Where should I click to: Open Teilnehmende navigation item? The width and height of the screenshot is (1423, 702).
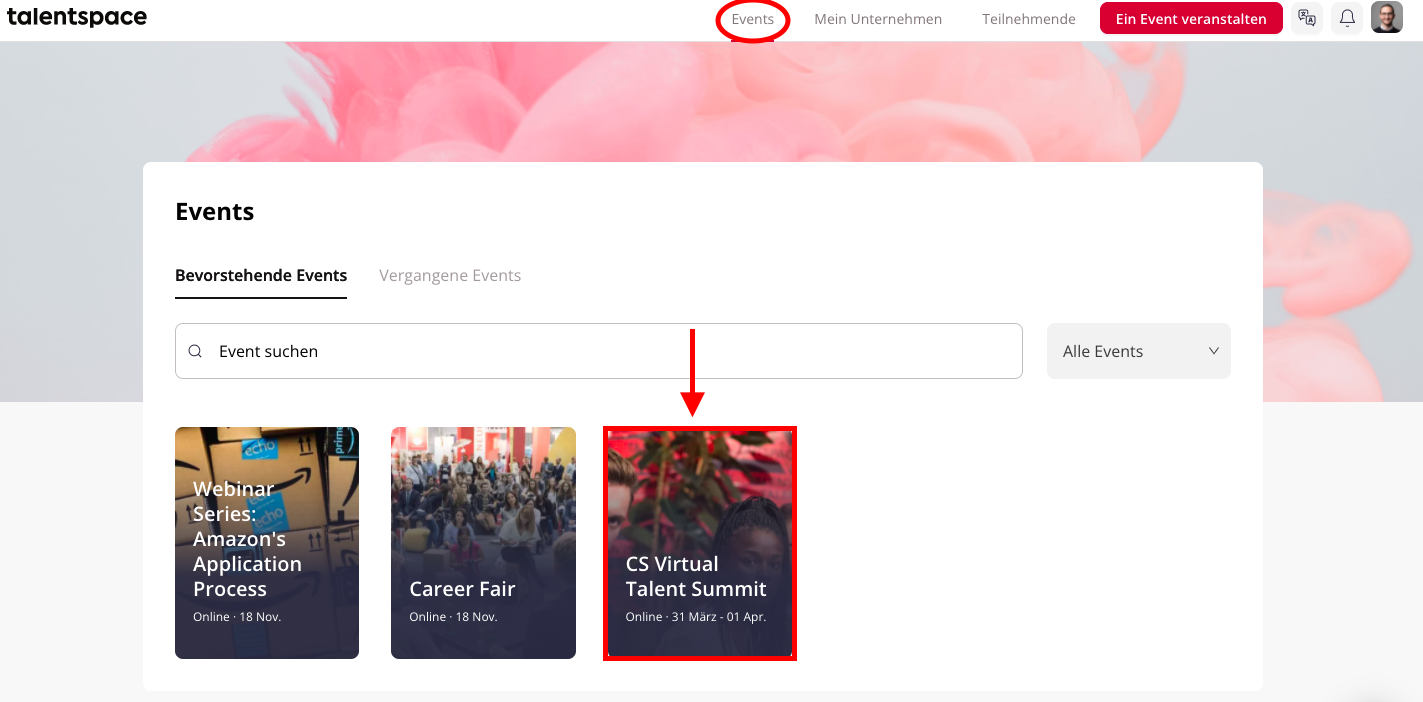1029,19
